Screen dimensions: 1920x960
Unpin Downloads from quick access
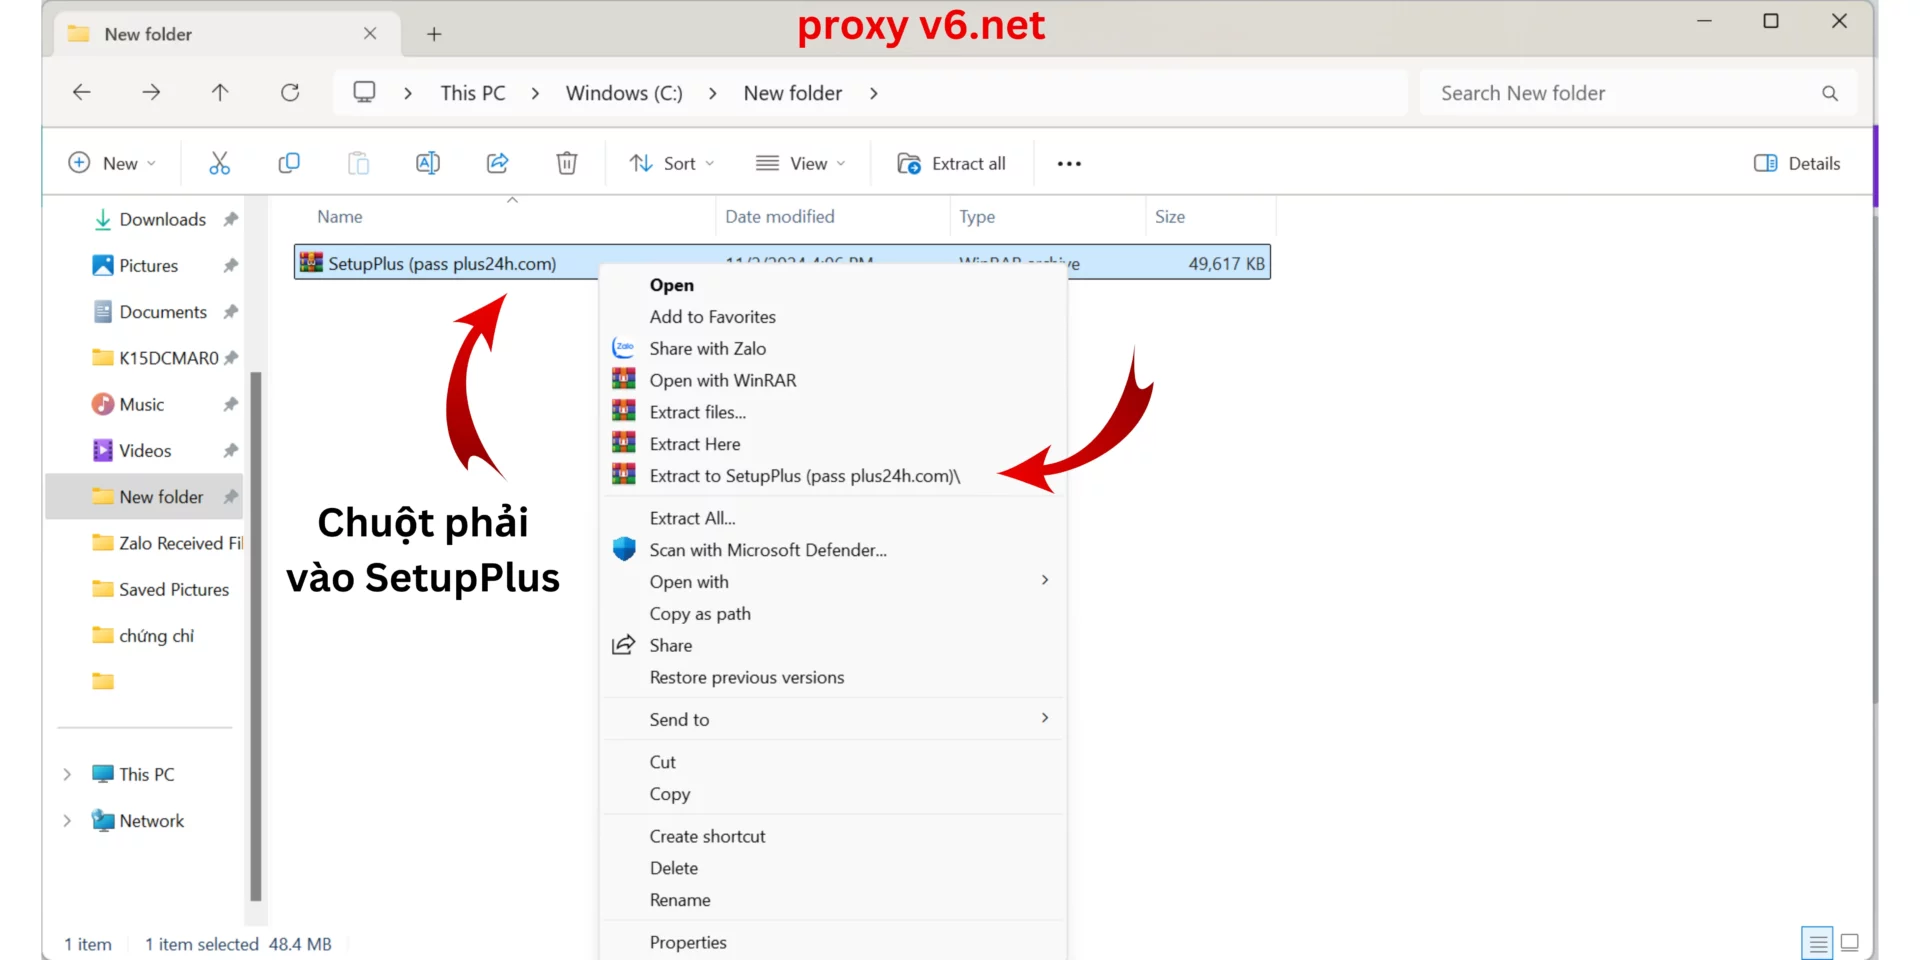click(x=231, y=219)
